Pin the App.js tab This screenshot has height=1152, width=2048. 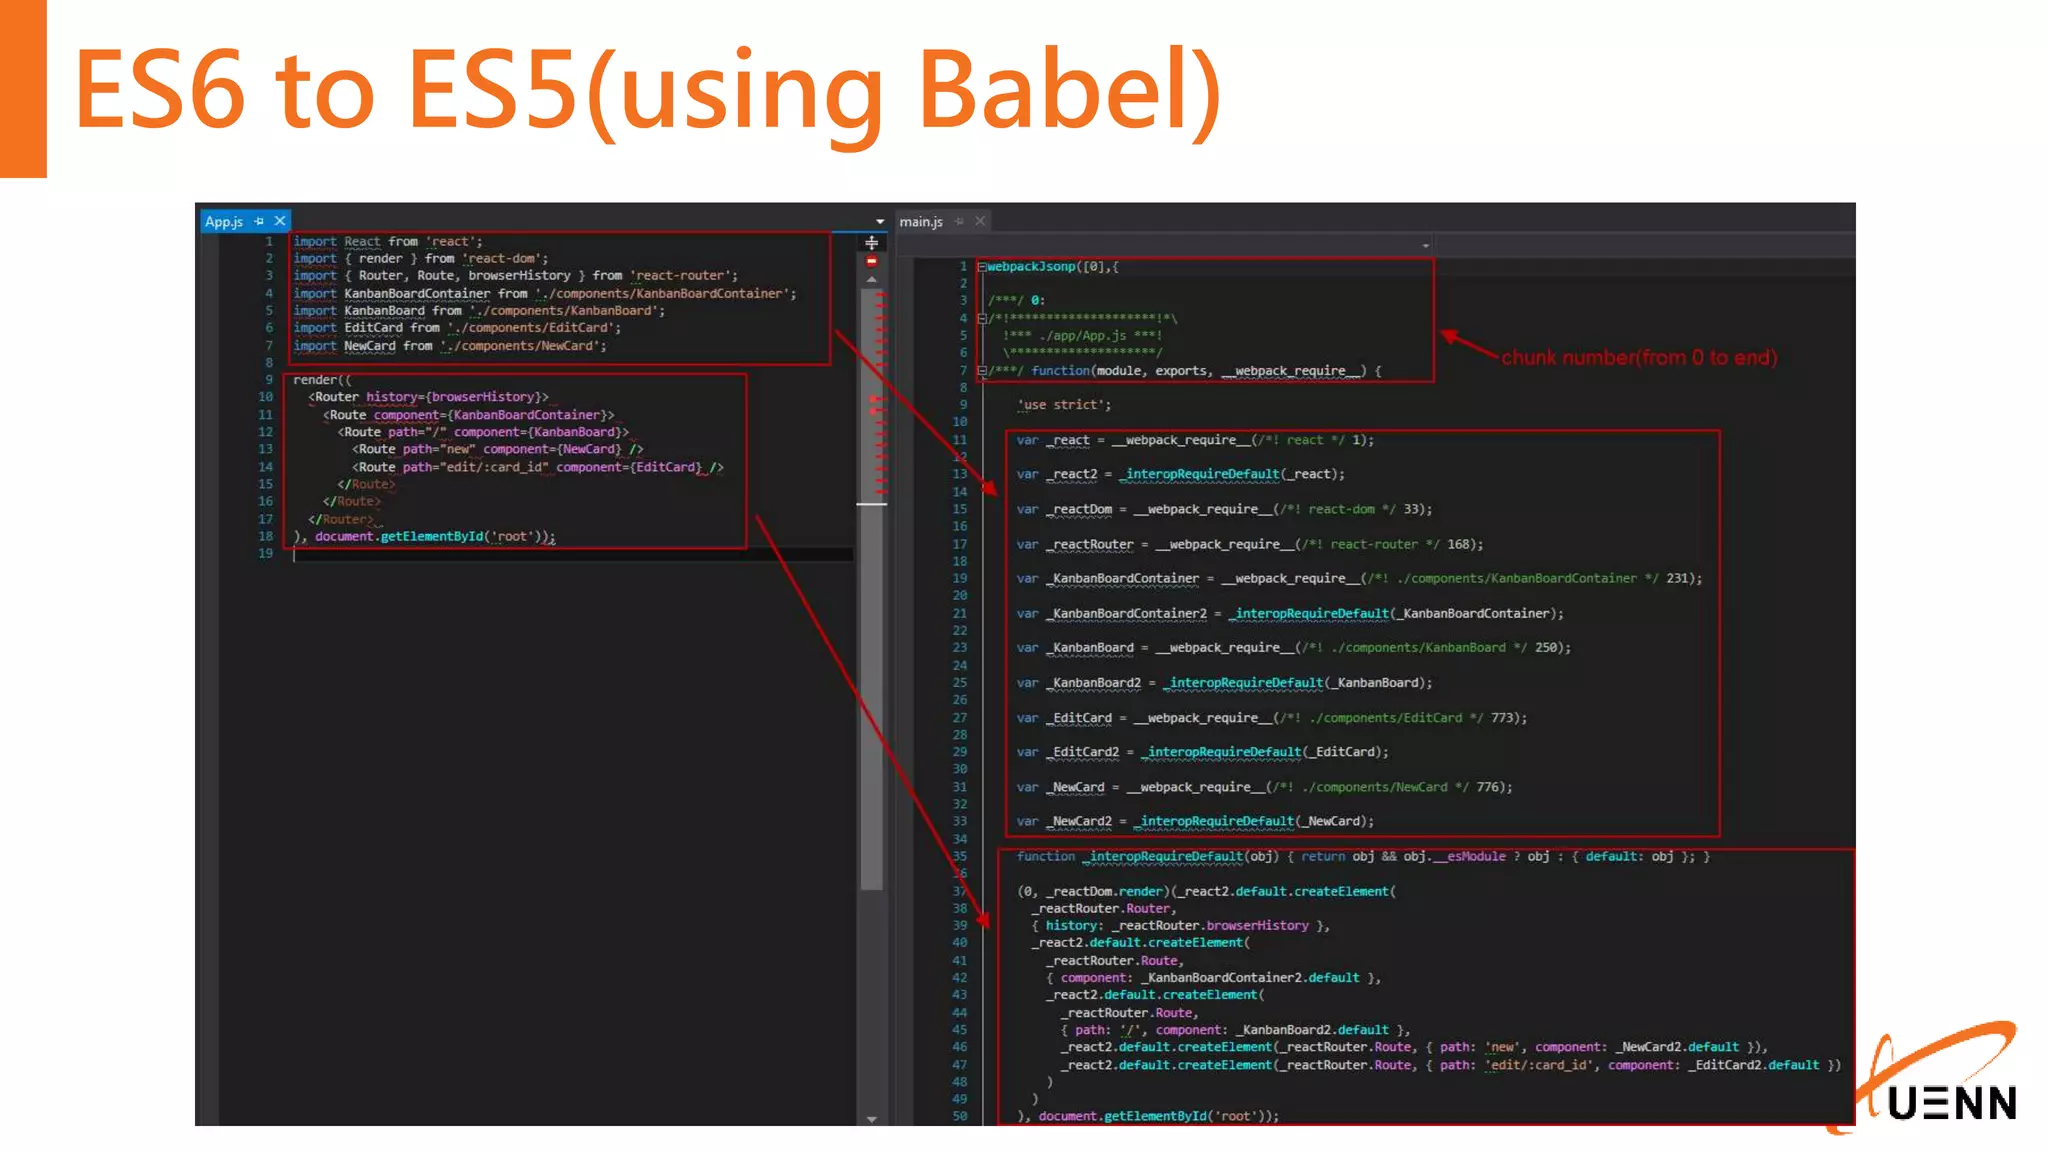pos(259,221)
